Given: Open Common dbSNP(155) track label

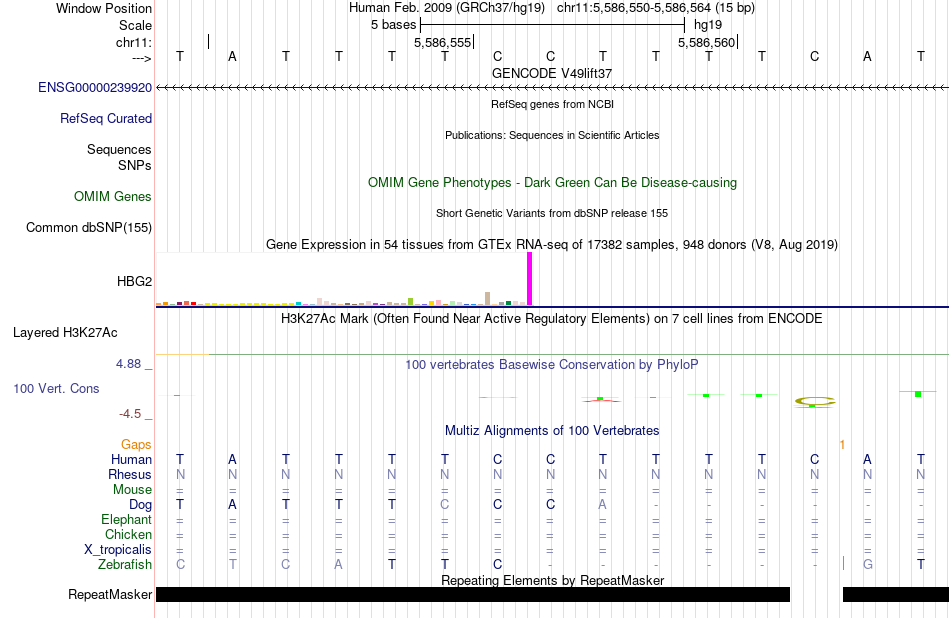Looking at the screenshot, I should coord(89,227).
